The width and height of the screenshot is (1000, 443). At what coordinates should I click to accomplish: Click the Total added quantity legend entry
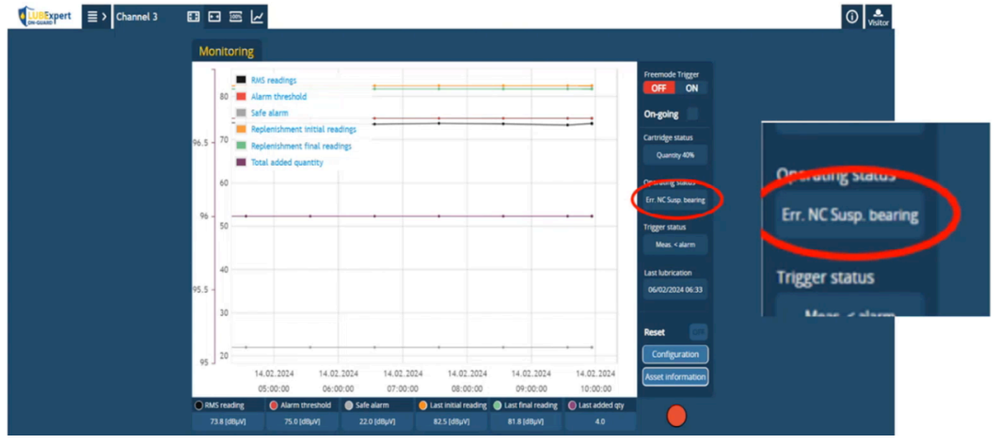(x=279, y=163)
